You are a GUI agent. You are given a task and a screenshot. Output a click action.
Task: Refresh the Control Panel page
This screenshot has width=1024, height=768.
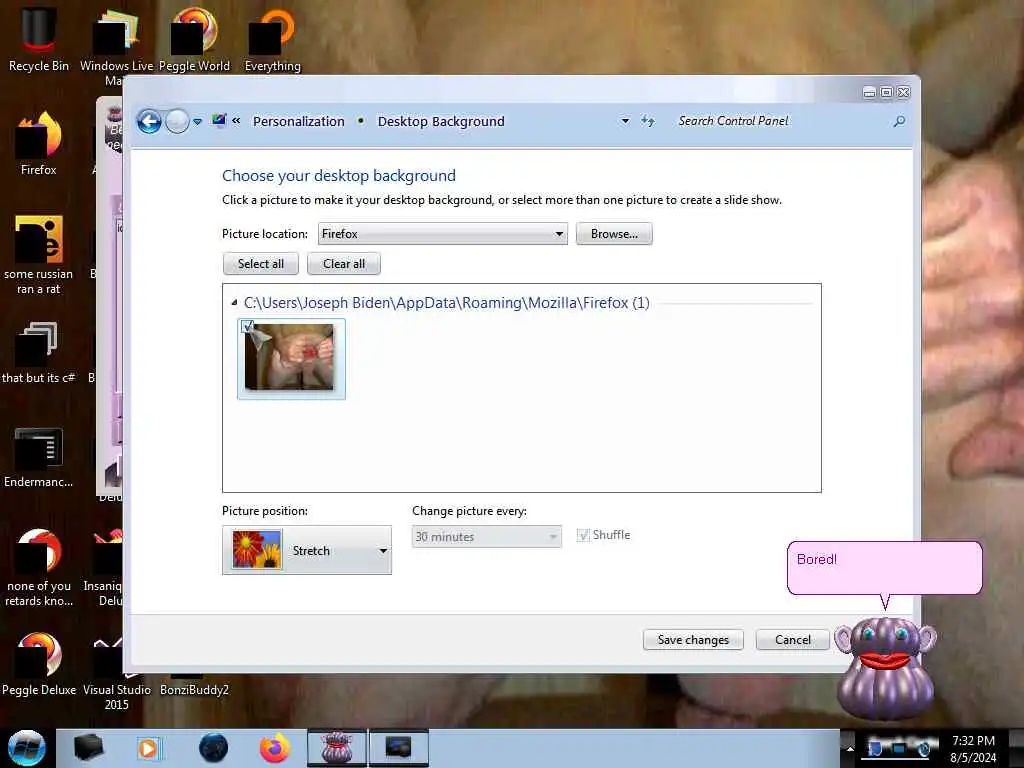click(648, 121)
